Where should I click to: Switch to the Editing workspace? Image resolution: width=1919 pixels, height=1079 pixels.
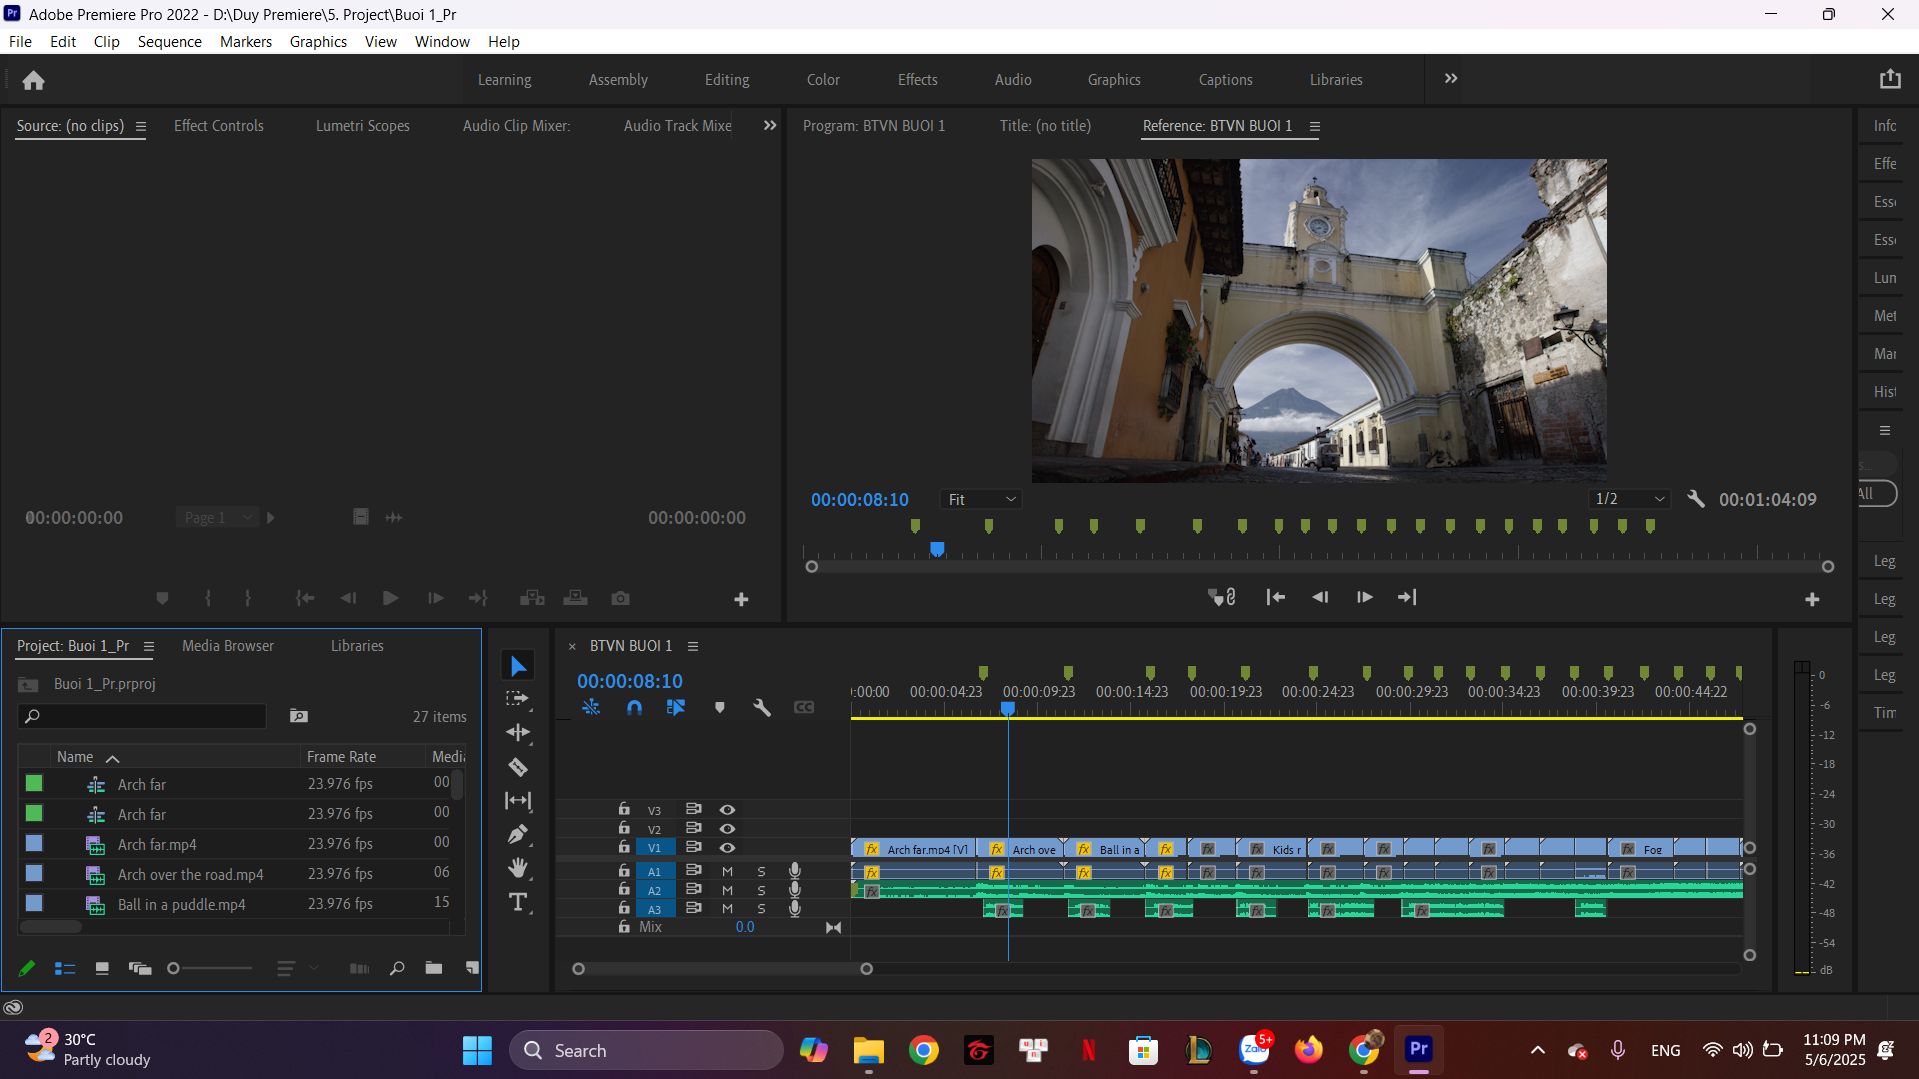point(726,80)
